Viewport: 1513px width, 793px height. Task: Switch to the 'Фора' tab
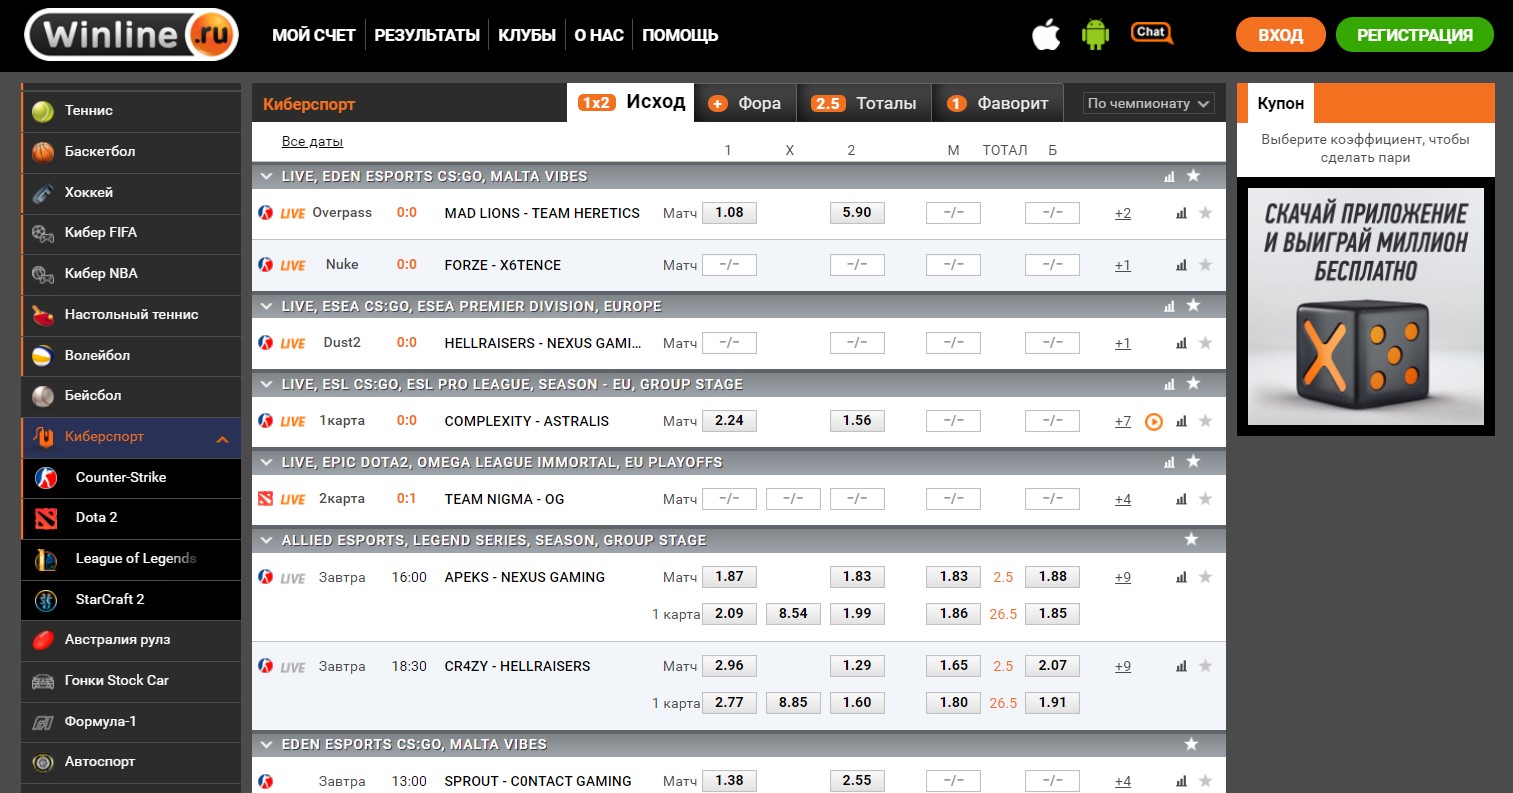(x=745, y=103)
